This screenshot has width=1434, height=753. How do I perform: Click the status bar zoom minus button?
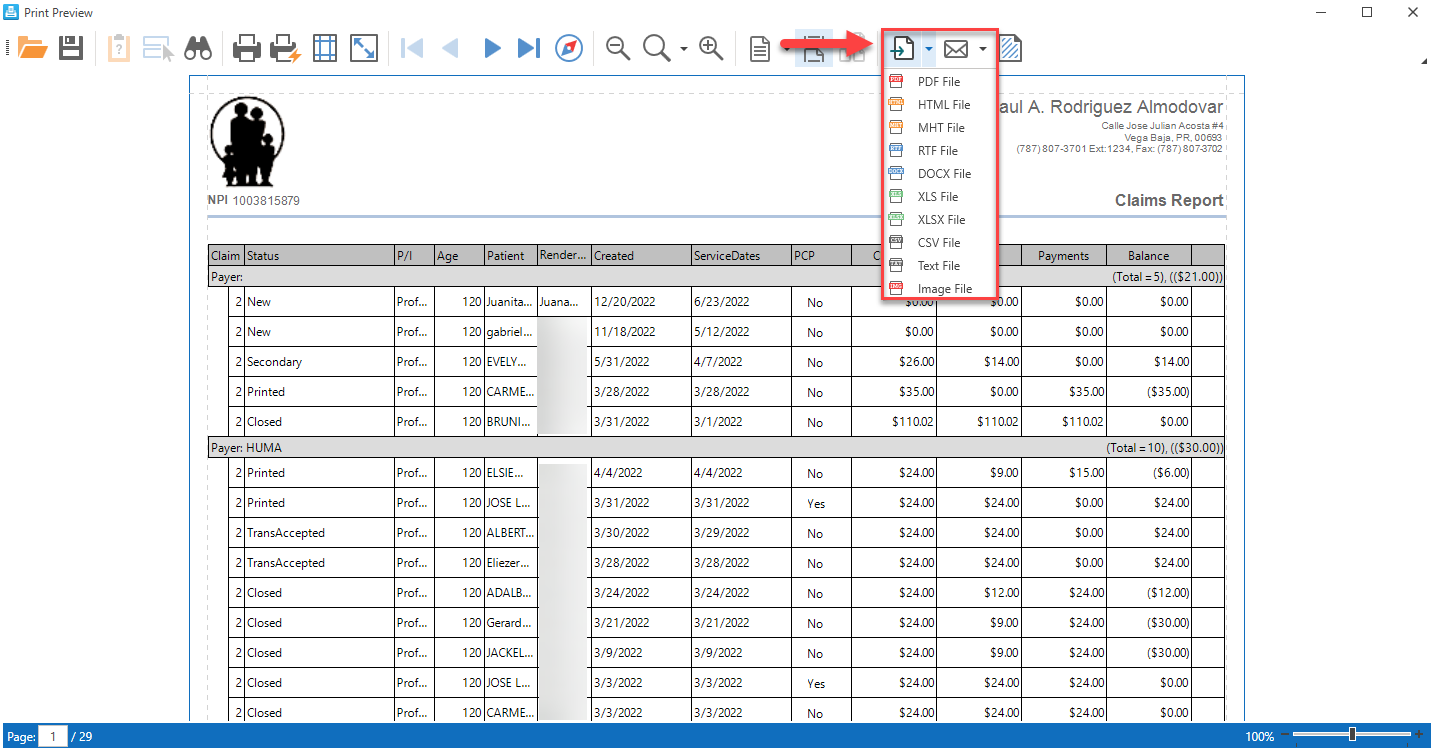(x=1284, y=736)
